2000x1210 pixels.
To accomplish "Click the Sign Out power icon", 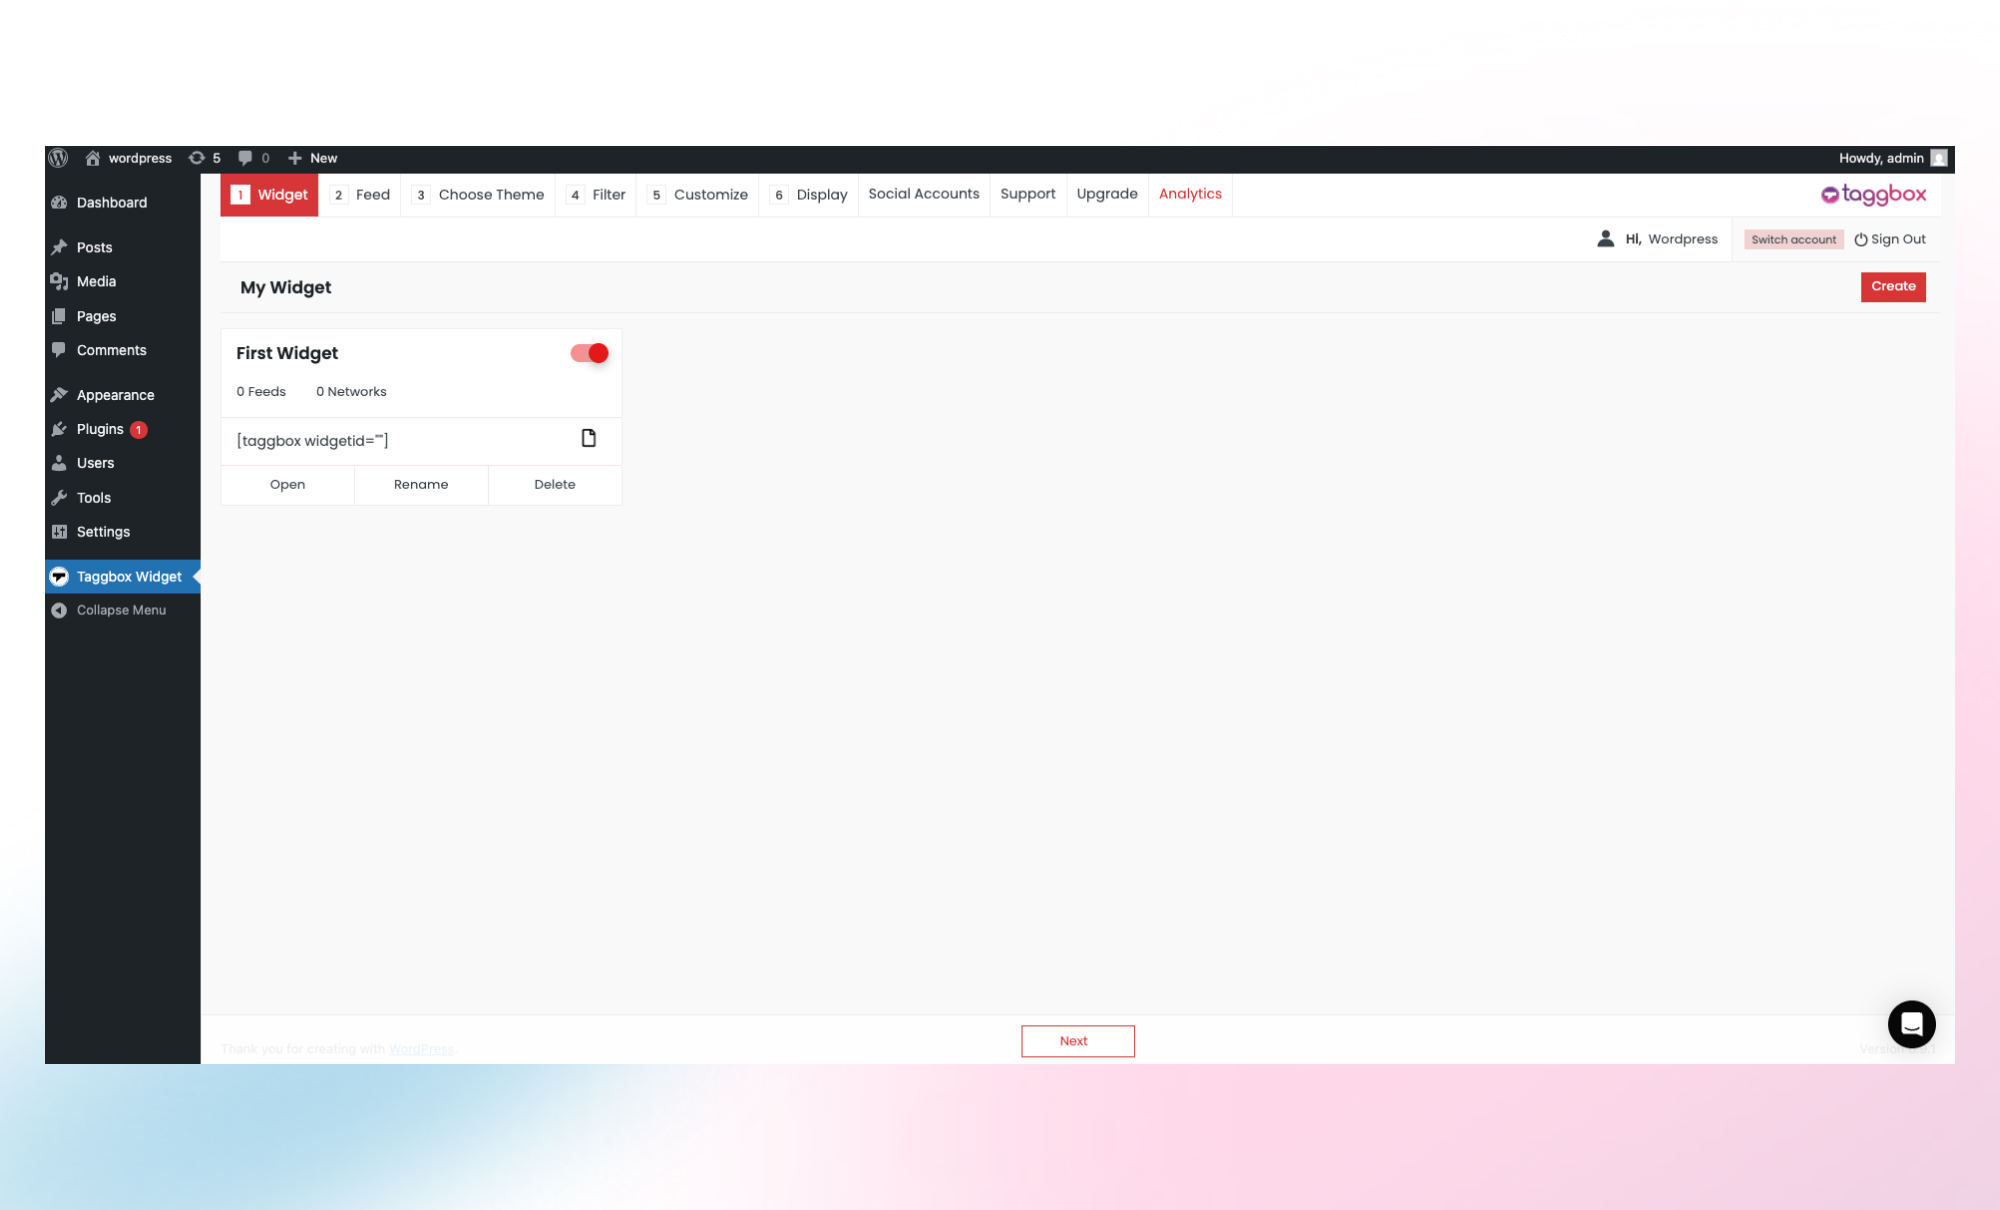I will 1860,239.
